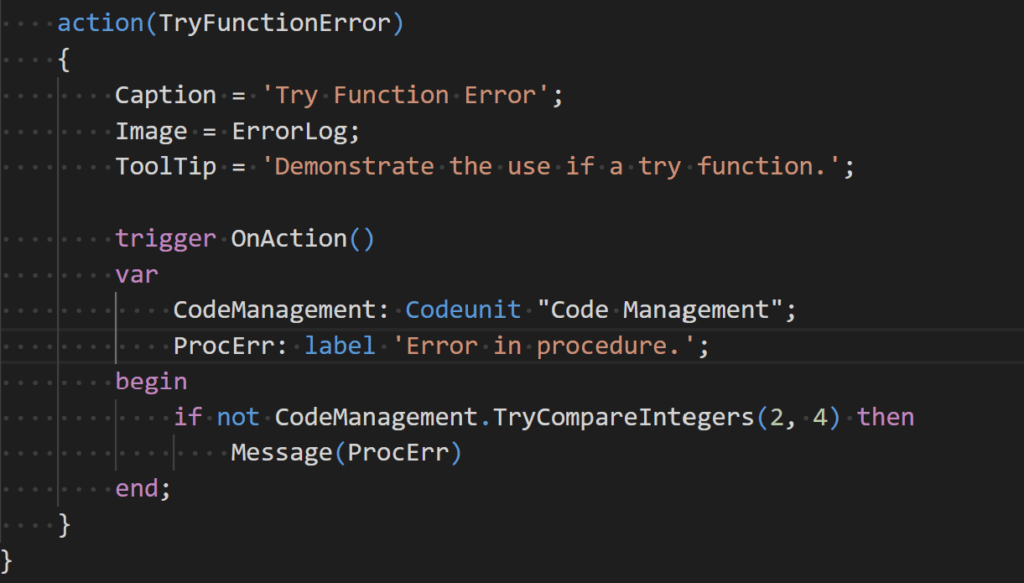Viewport: 1024px width, 583px height.
Task: Click the 'action' keyword
Action: (102, 23)
